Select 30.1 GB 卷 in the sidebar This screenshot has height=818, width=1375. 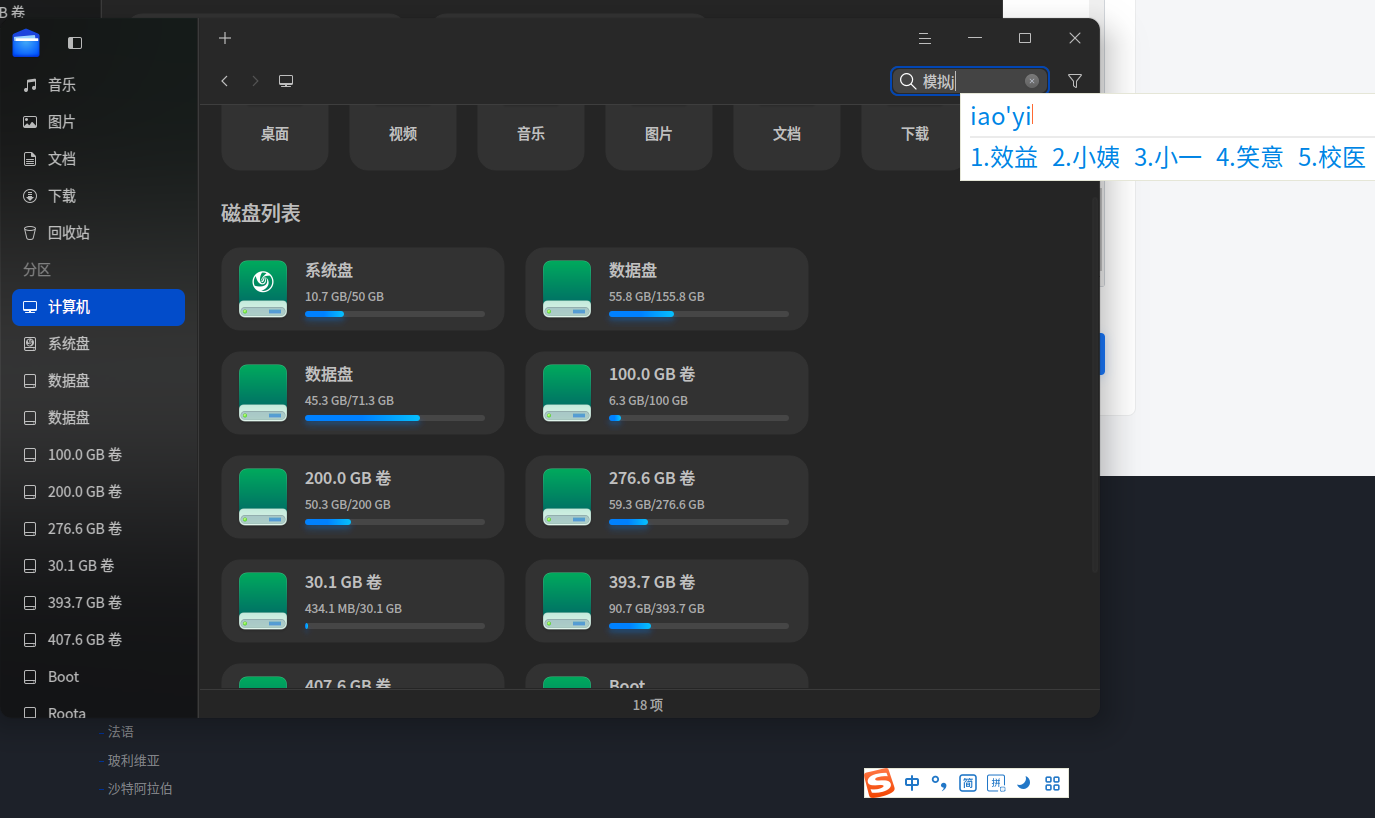coord(99,566)
